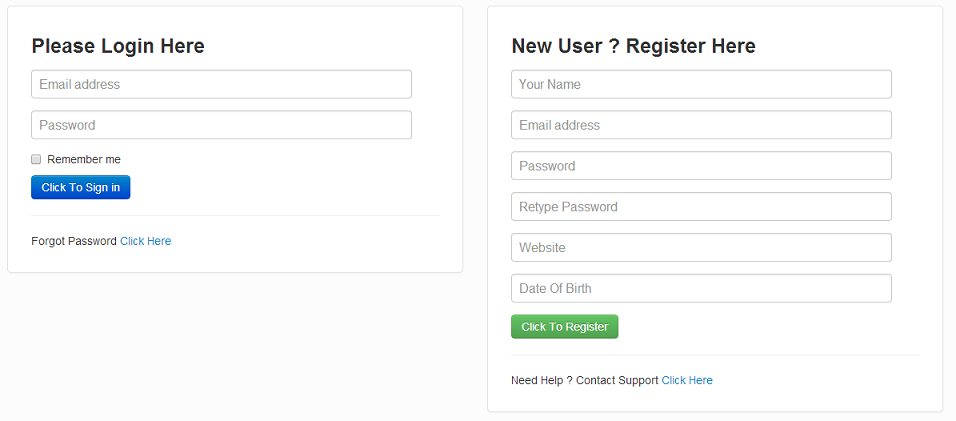Select the Retype Password field
Viewport: 956px width, 421px height.
pos(701,207)
